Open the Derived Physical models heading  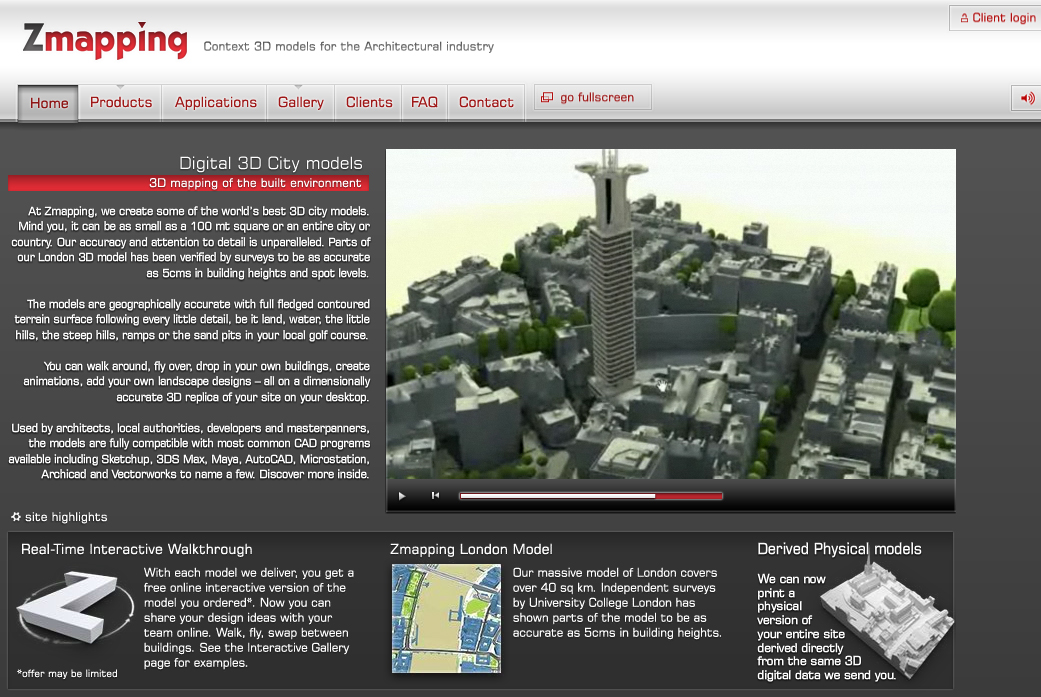pyautogui.click(x=839, y=549)
